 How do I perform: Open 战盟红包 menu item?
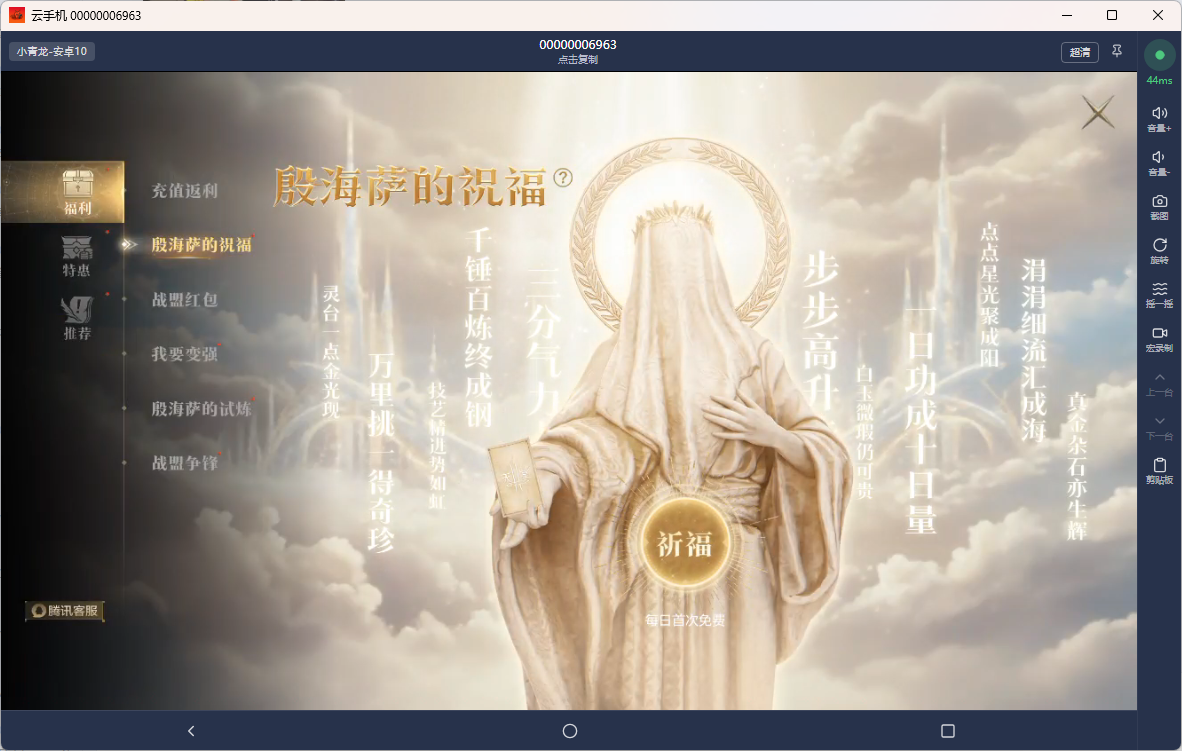click(185, 299)
